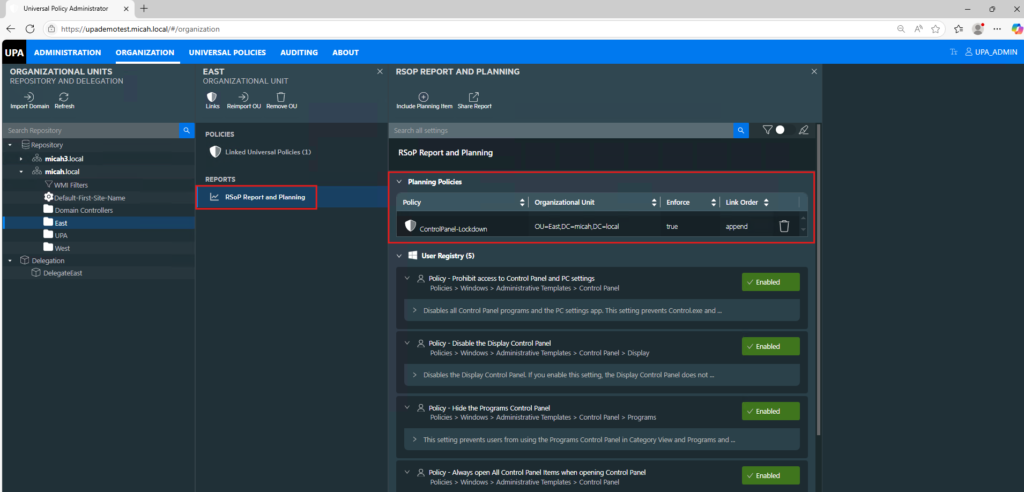This screenshot has height=492, width=1024.
Task: Click the Include Planning Item icon
Action: point(423,96)
